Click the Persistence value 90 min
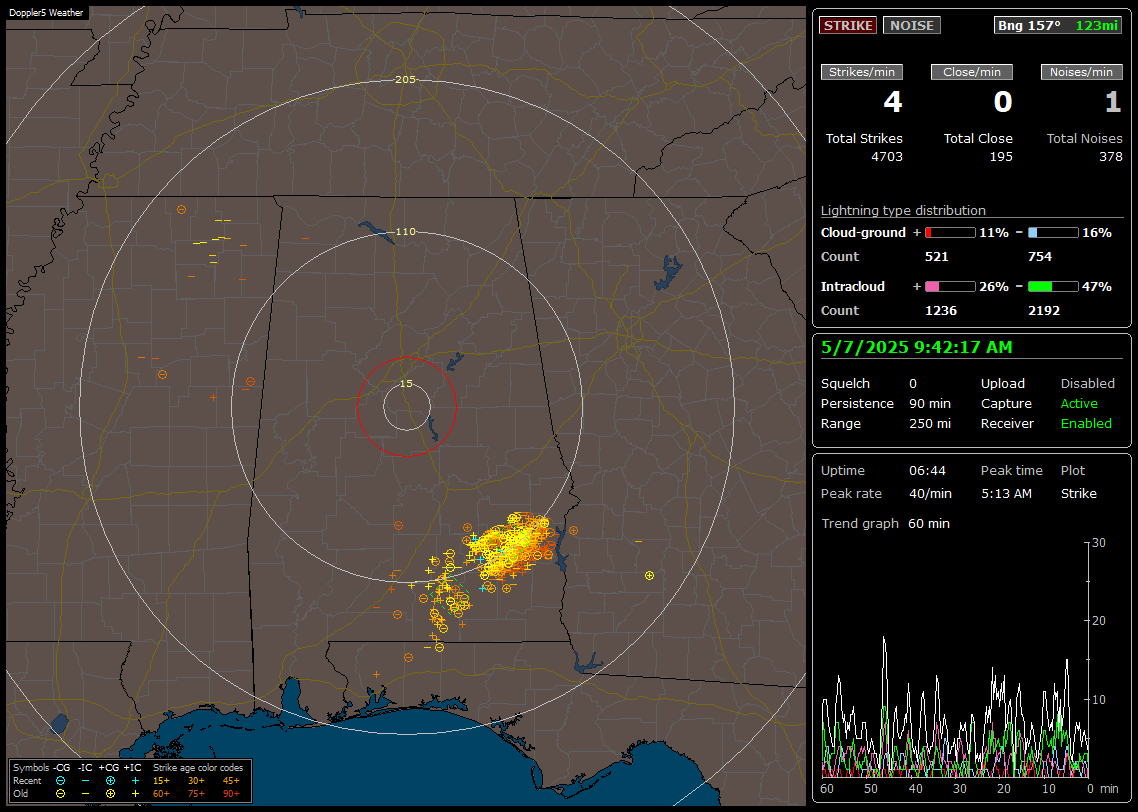This screenshot has width=1138, height=812. (x=930, y=403)
